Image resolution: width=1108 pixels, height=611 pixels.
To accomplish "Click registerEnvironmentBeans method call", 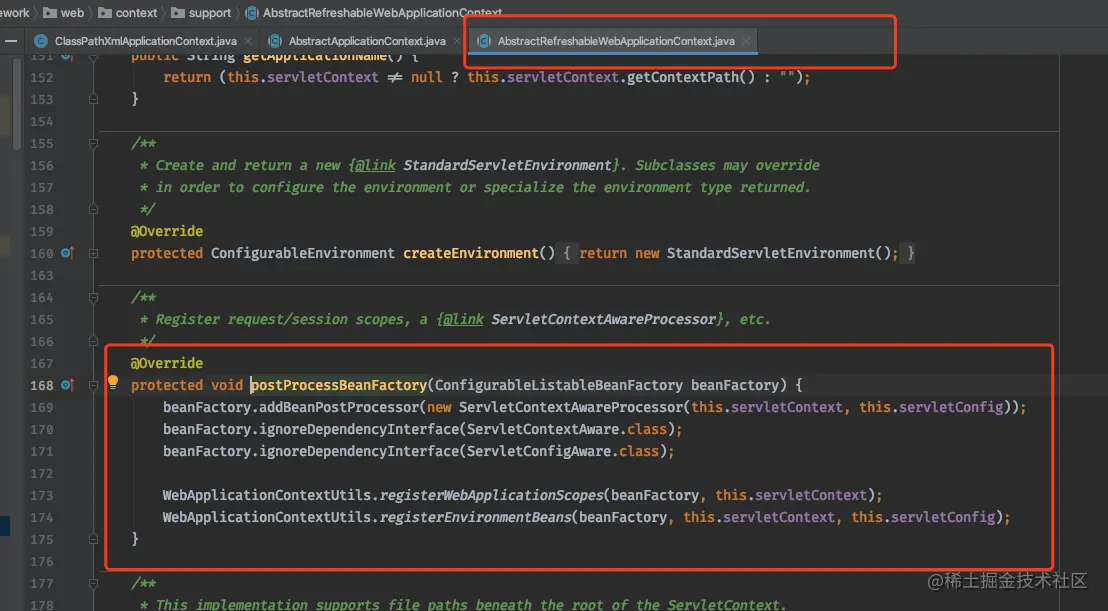I will [x=476, y=517].
